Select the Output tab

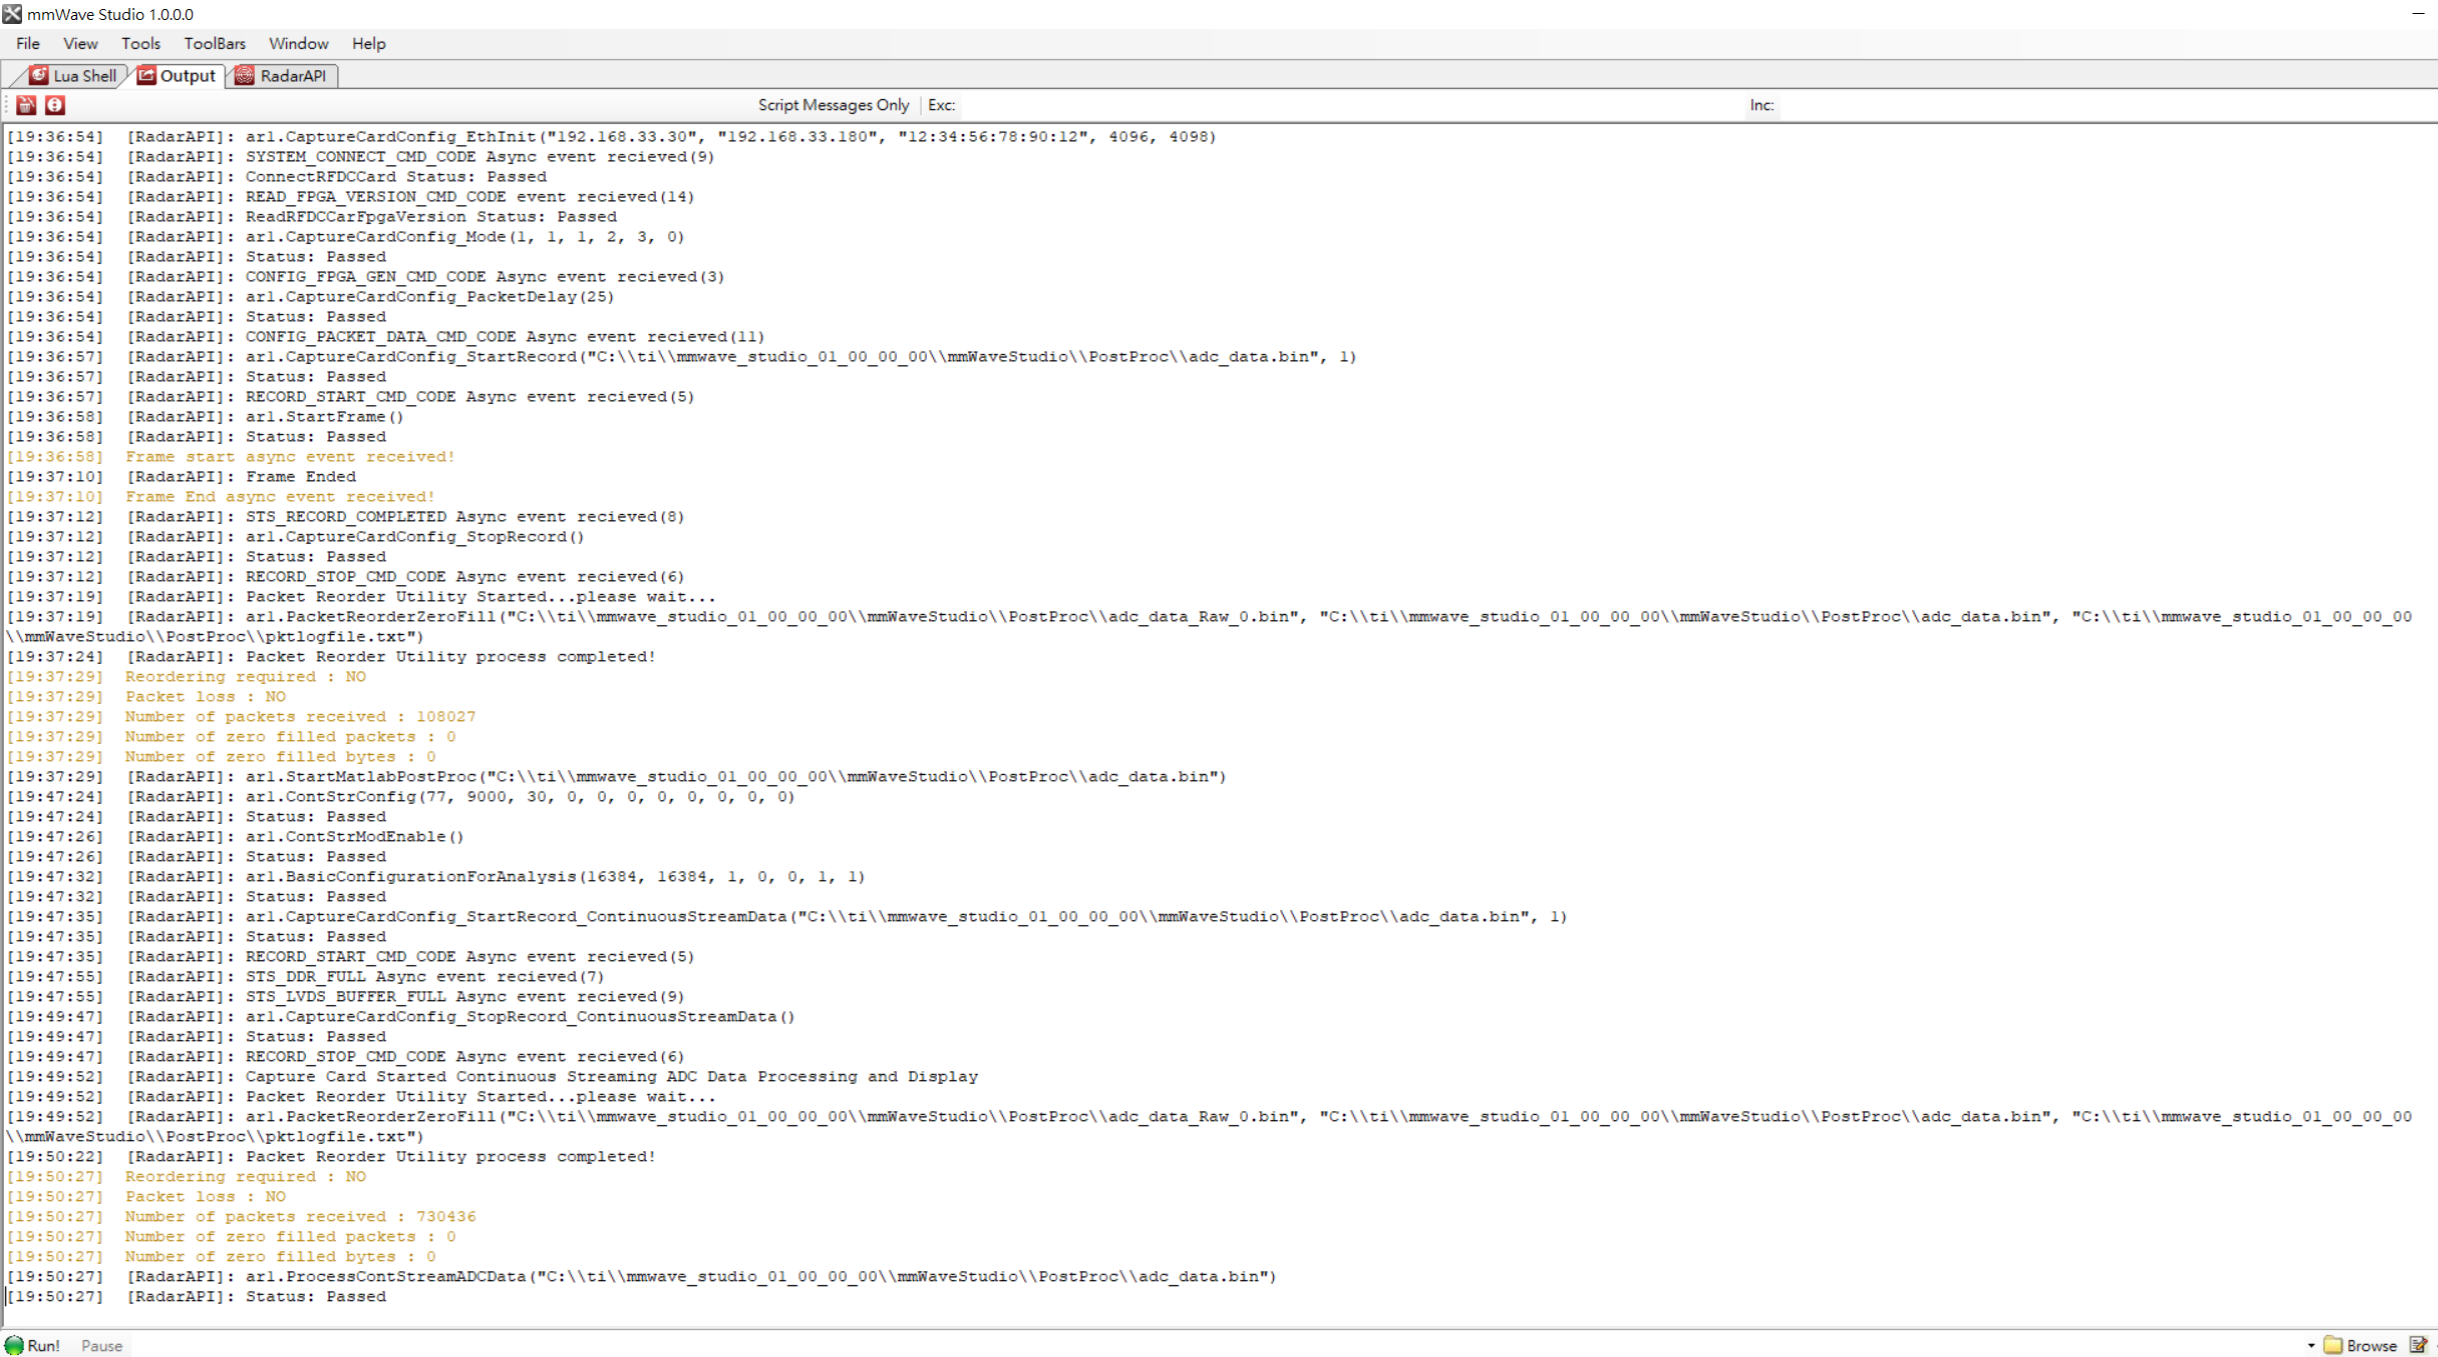[176, 76]
